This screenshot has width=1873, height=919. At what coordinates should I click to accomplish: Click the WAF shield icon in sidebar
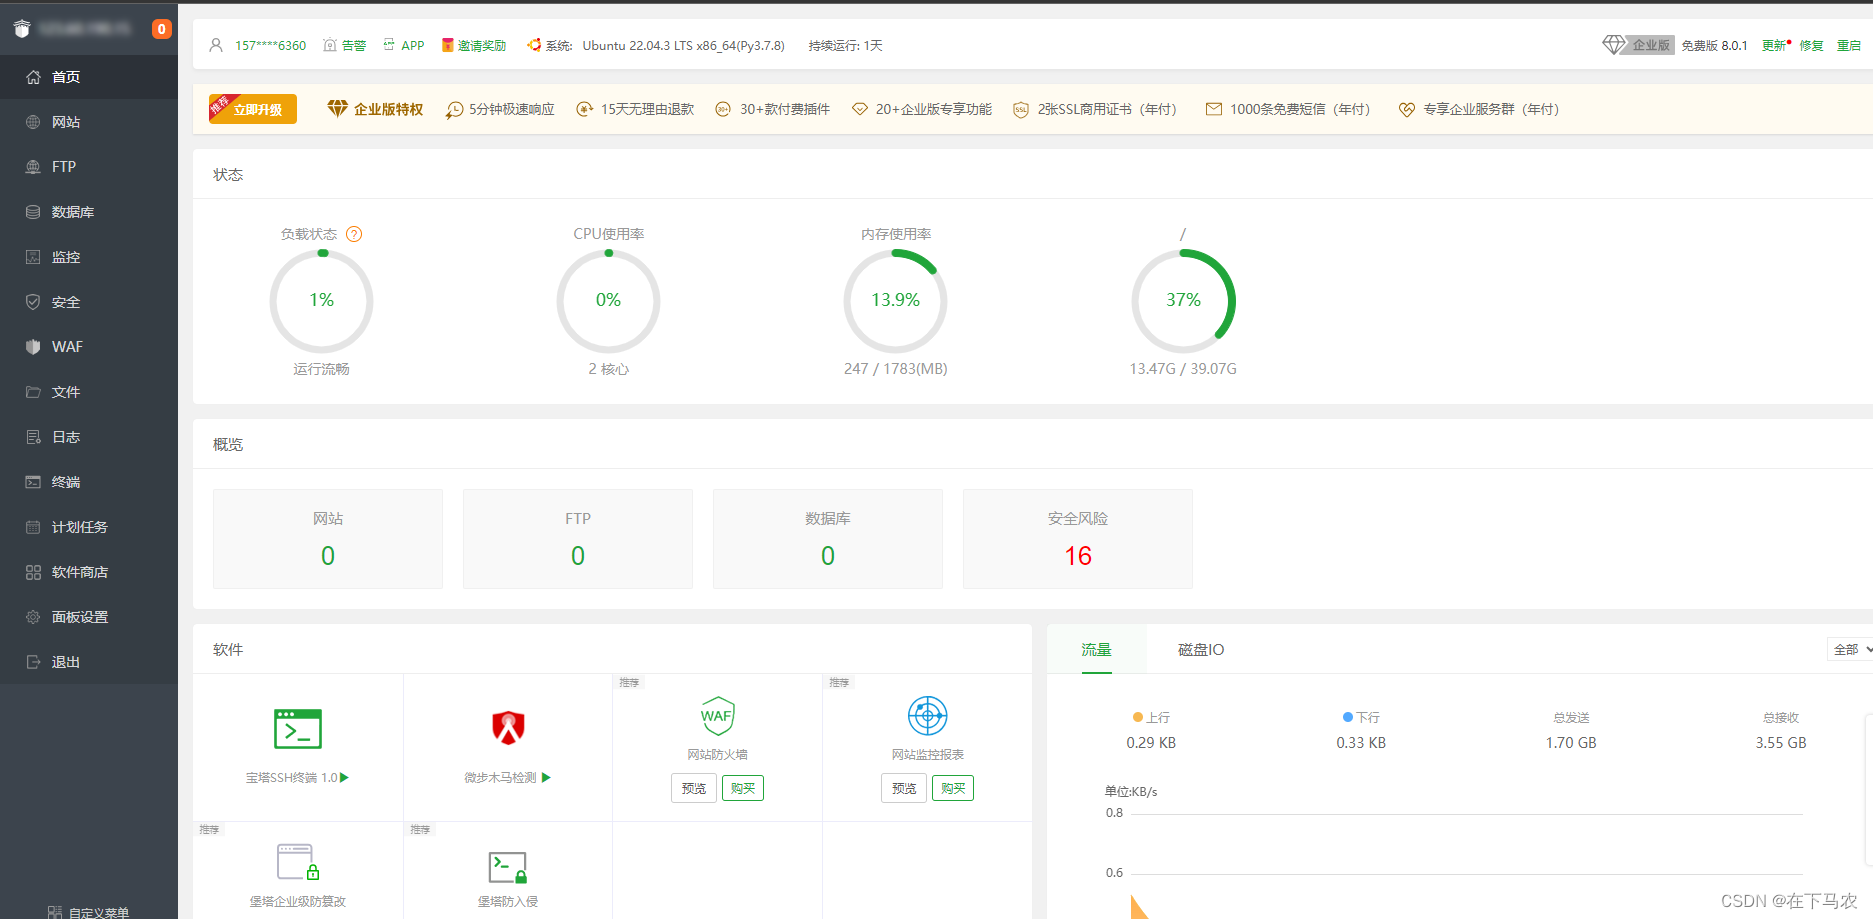pyautogui.click(x=33, y=347)
